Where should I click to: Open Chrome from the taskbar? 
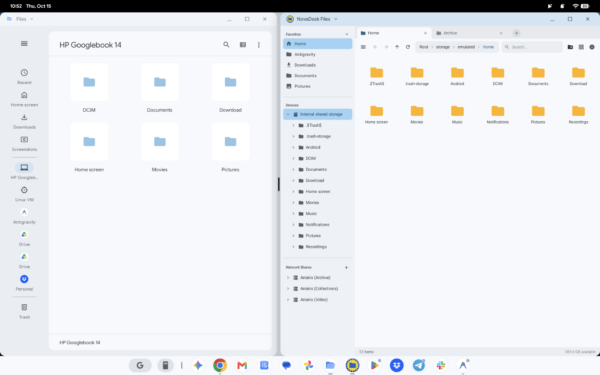point(220,365)
